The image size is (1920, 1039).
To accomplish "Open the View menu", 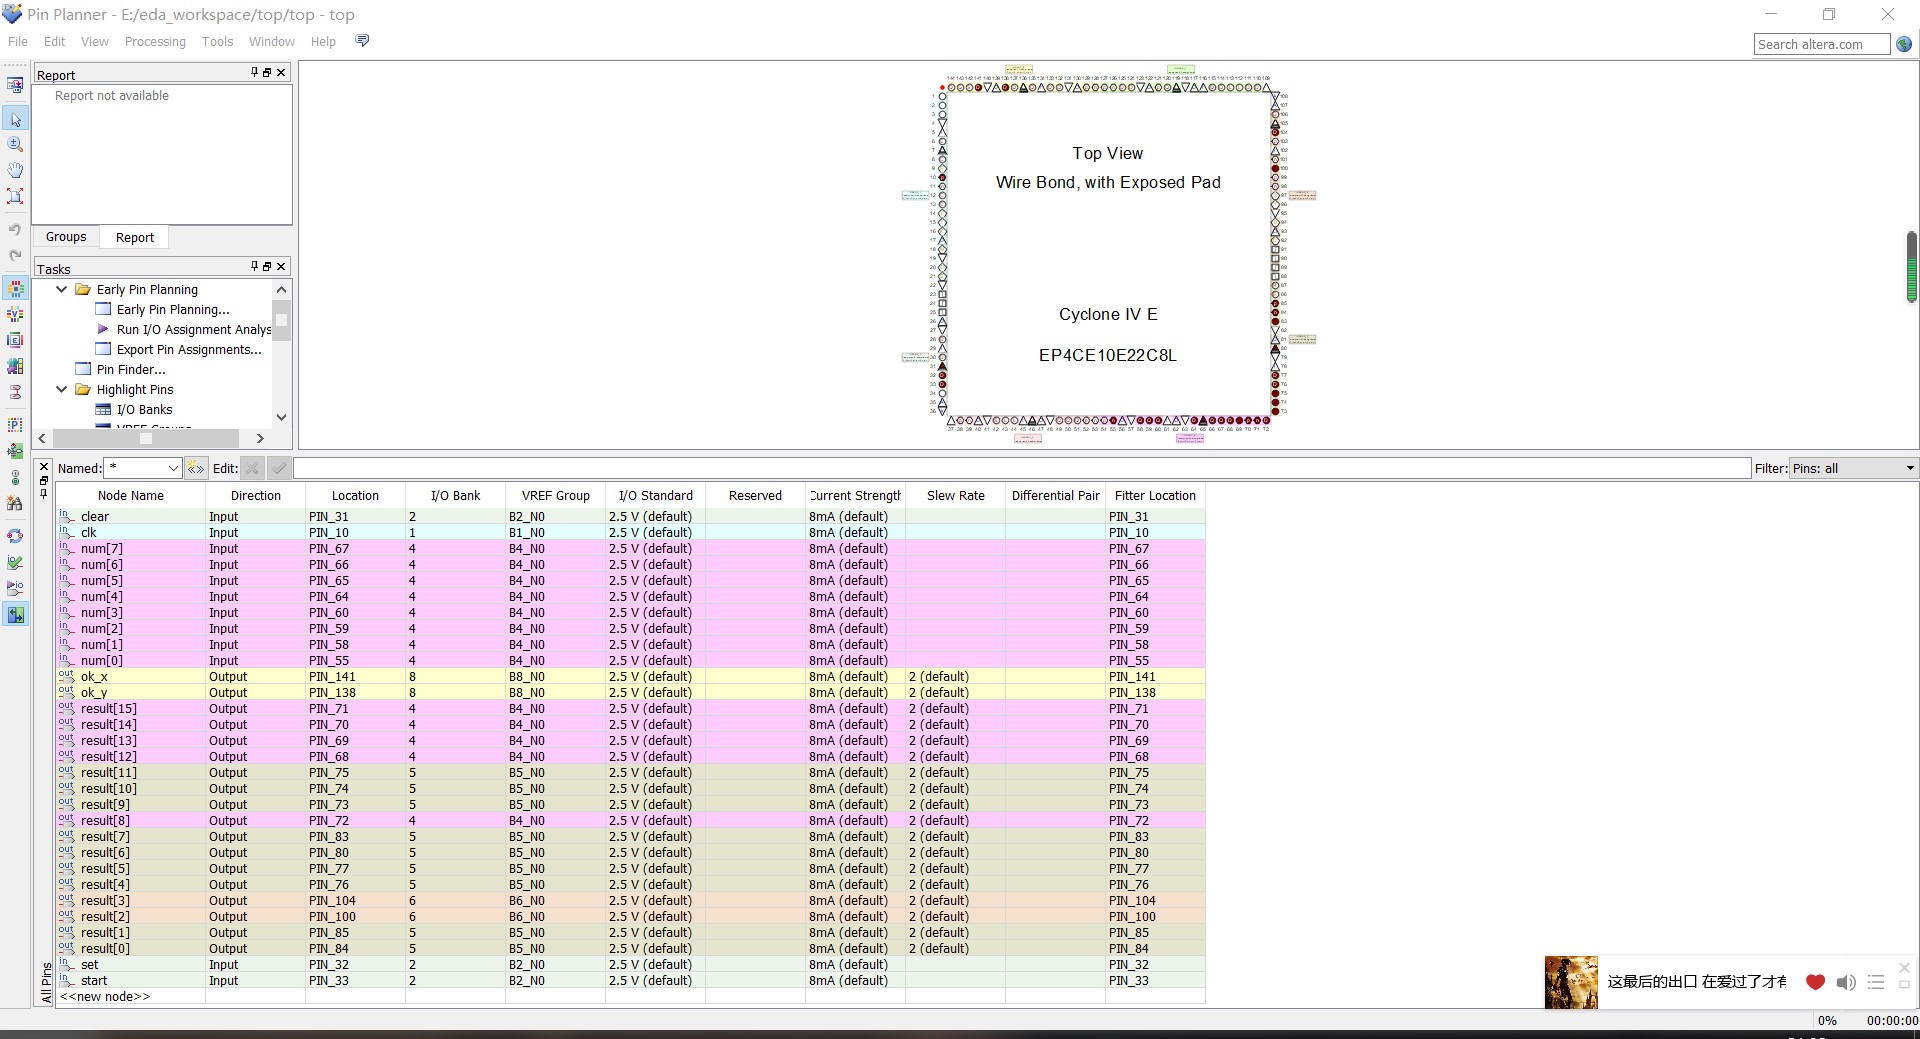I will click(x=95, y=42).
